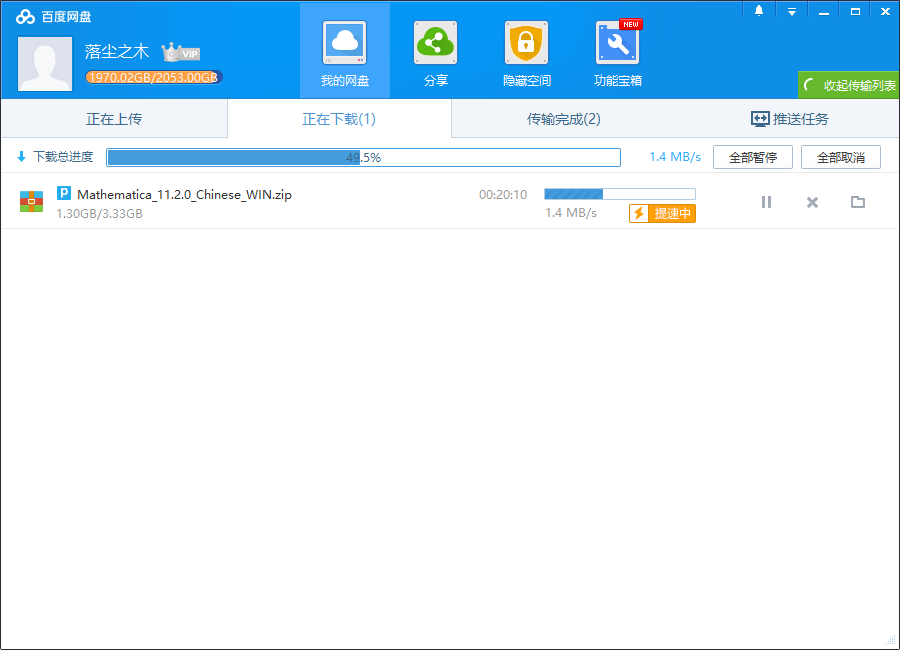Click the blue P badge next to filename
This screenshot has height=650, width=900.
point(64,193)
